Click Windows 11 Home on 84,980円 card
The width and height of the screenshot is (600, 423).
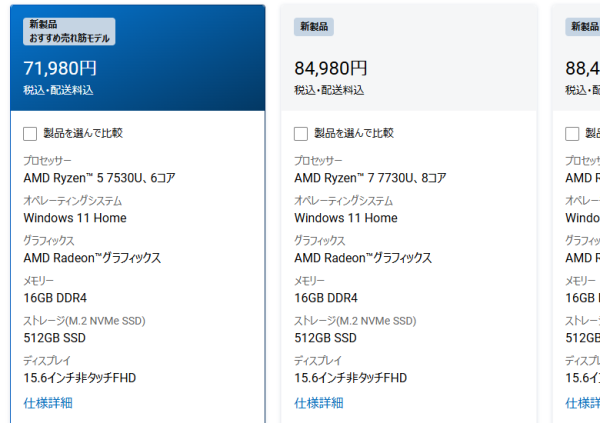click(x=346, y=218)
